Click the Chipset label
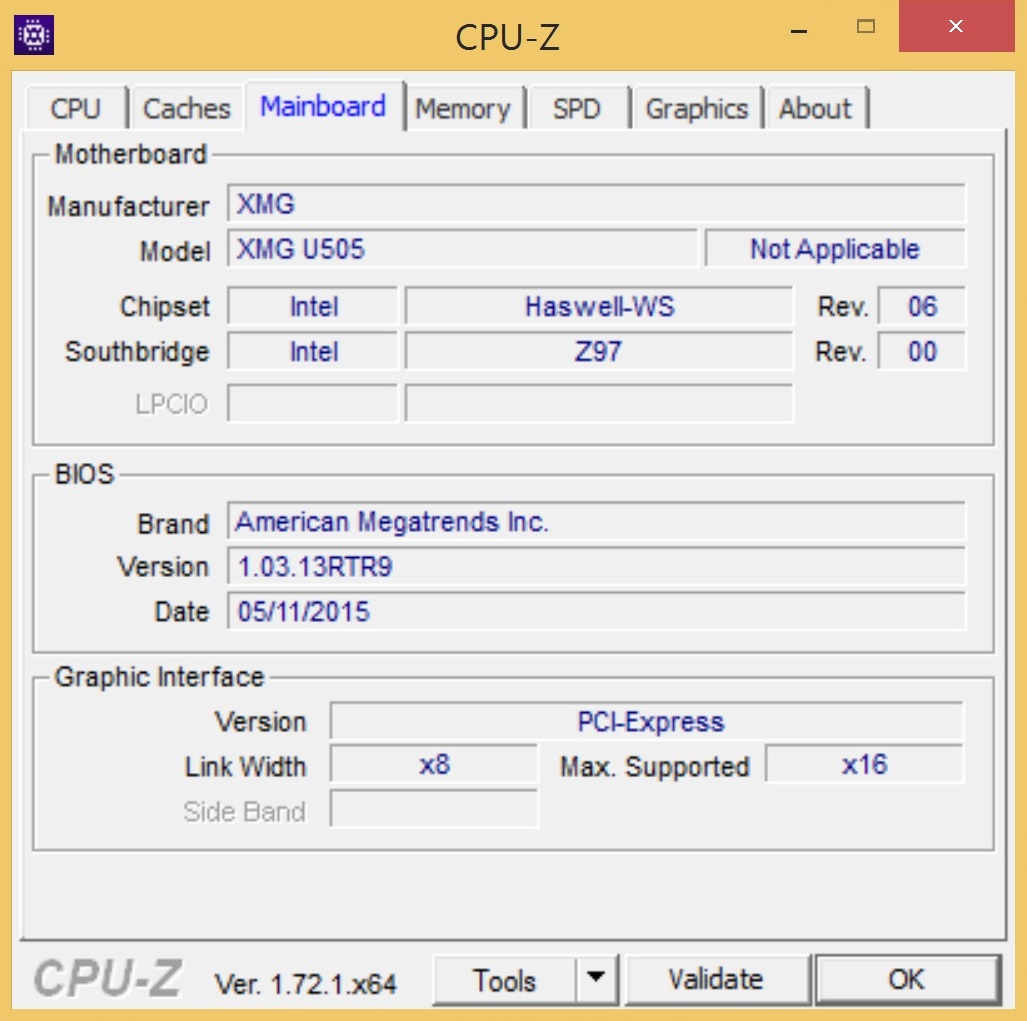 (164, 306)
